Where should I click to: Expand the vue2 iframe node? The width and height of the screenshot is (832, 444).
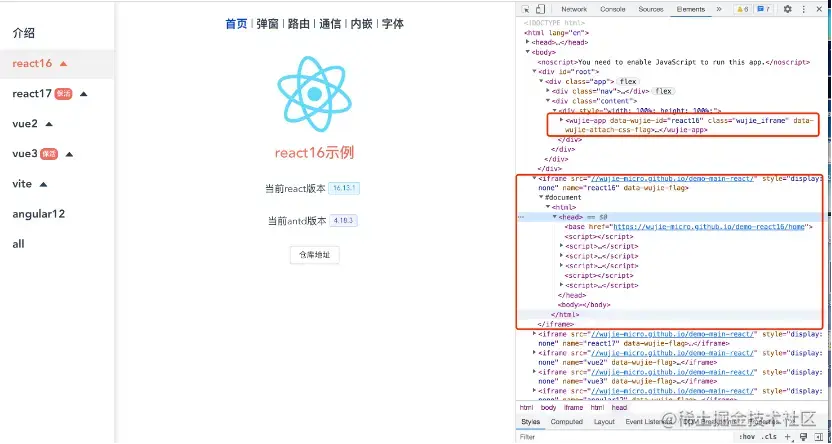point(535,353)
